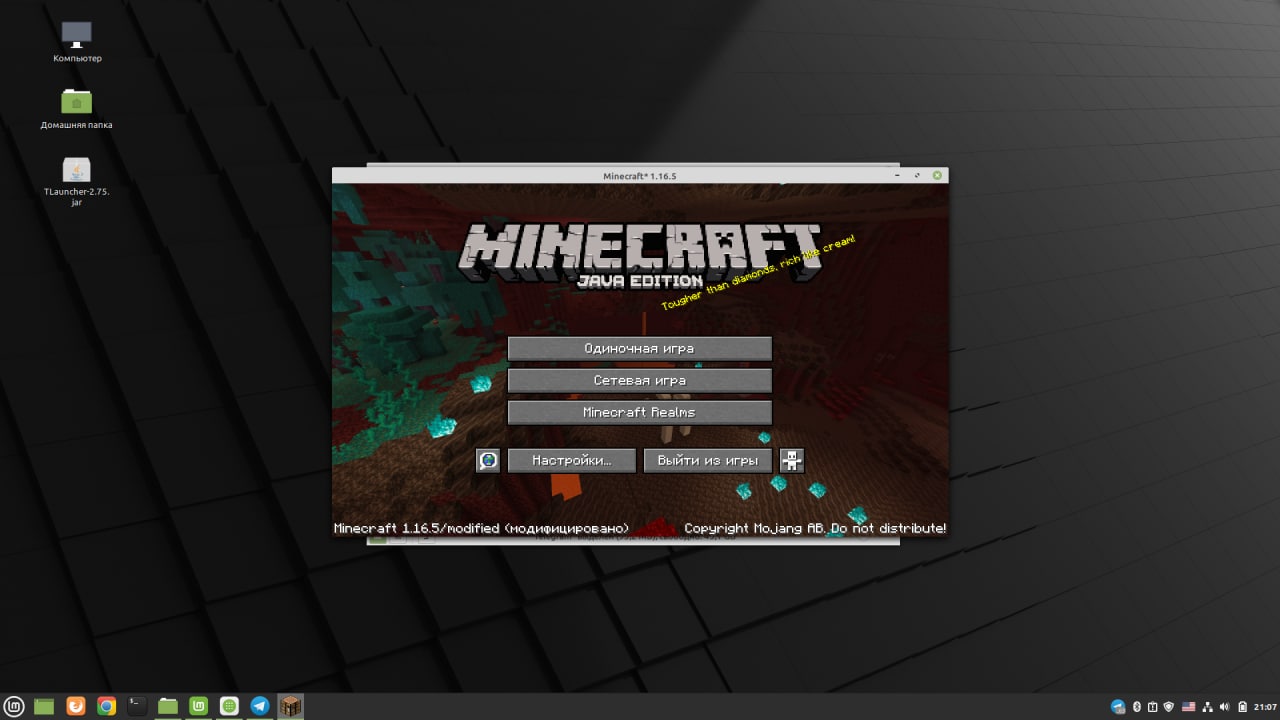Open the Bluetooth tray icon
This screenshot has height=720, width=1280.
pyautogui.click(x=1137, y=707)
